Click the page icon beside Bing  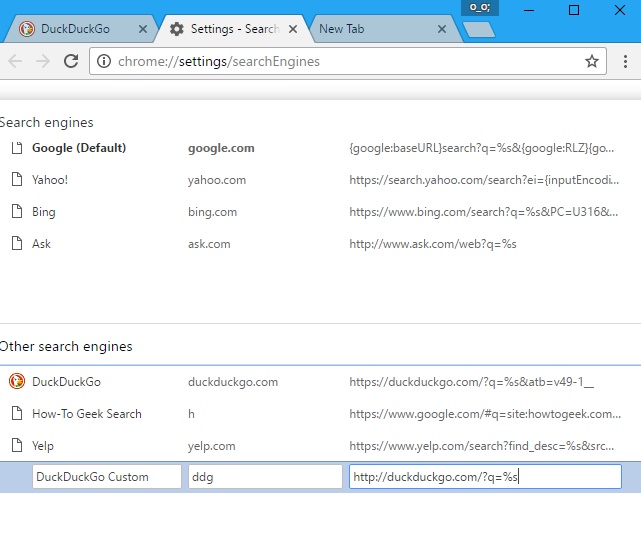(17, 211)
